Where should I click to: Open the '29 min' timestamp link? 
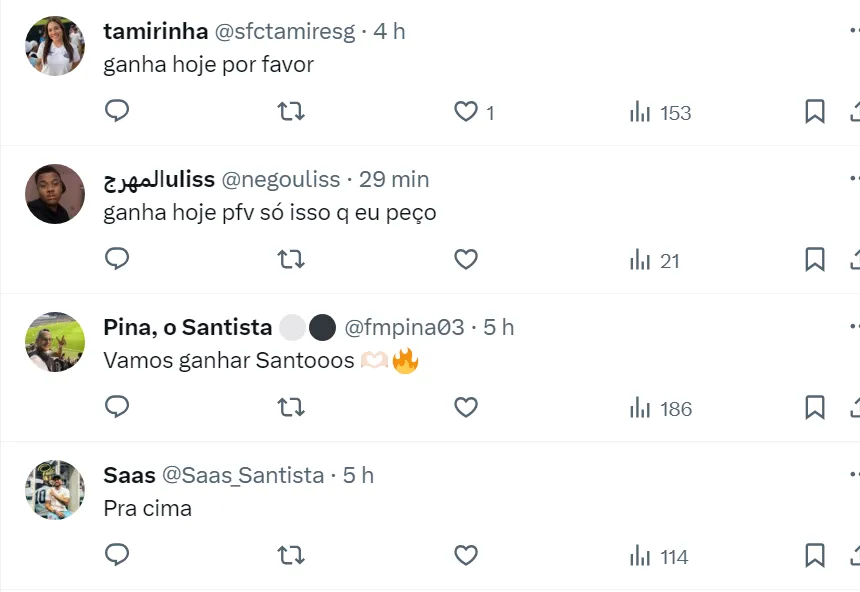pos(394,179)
